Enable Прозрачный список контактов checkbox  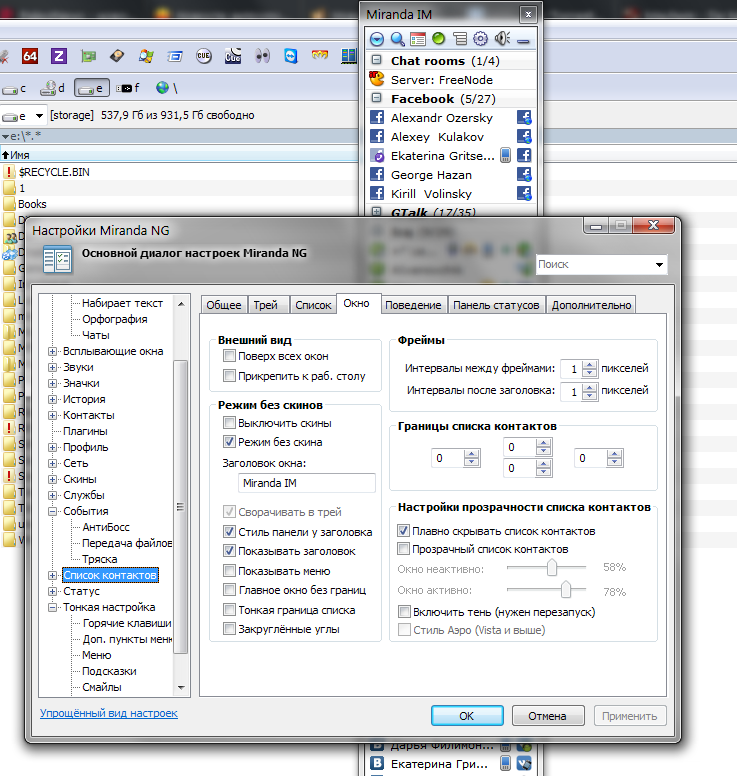click(403, 548)
